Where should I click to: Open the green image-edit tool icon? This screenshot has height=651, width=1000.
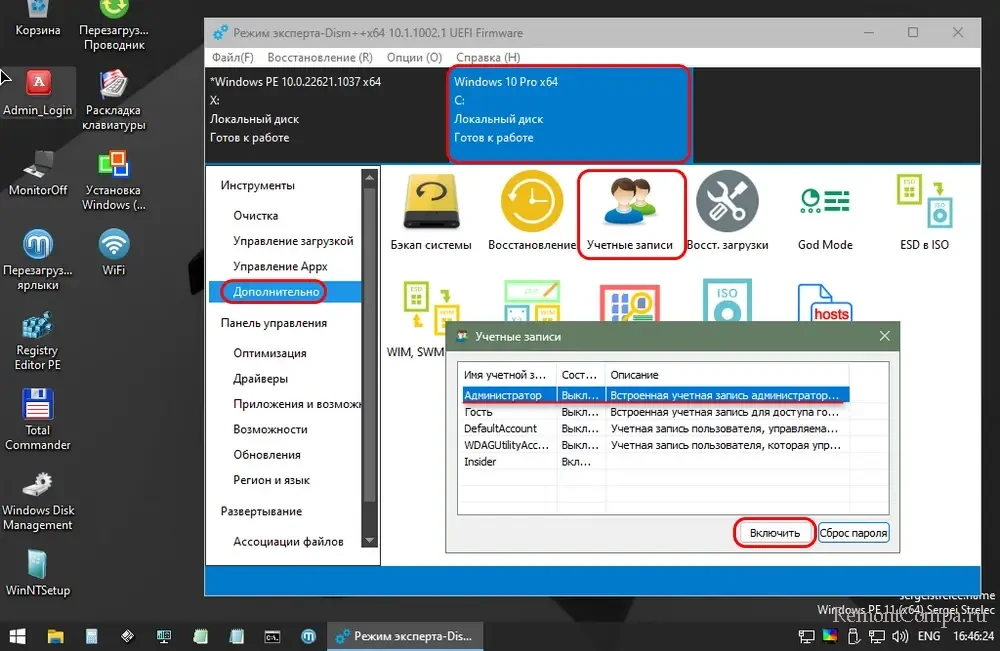(532, 301)
